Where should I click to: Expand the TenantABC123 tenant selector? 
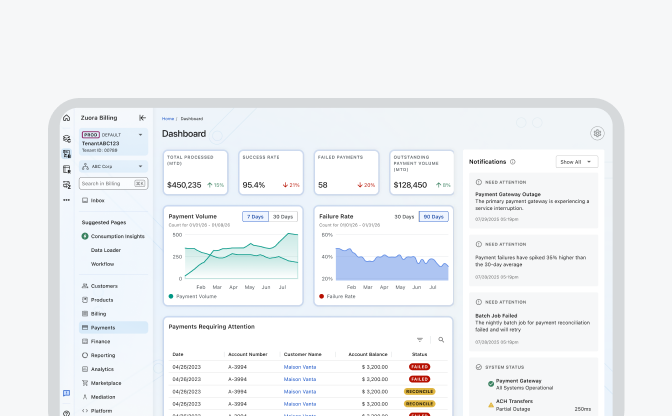tap(140, 135)
